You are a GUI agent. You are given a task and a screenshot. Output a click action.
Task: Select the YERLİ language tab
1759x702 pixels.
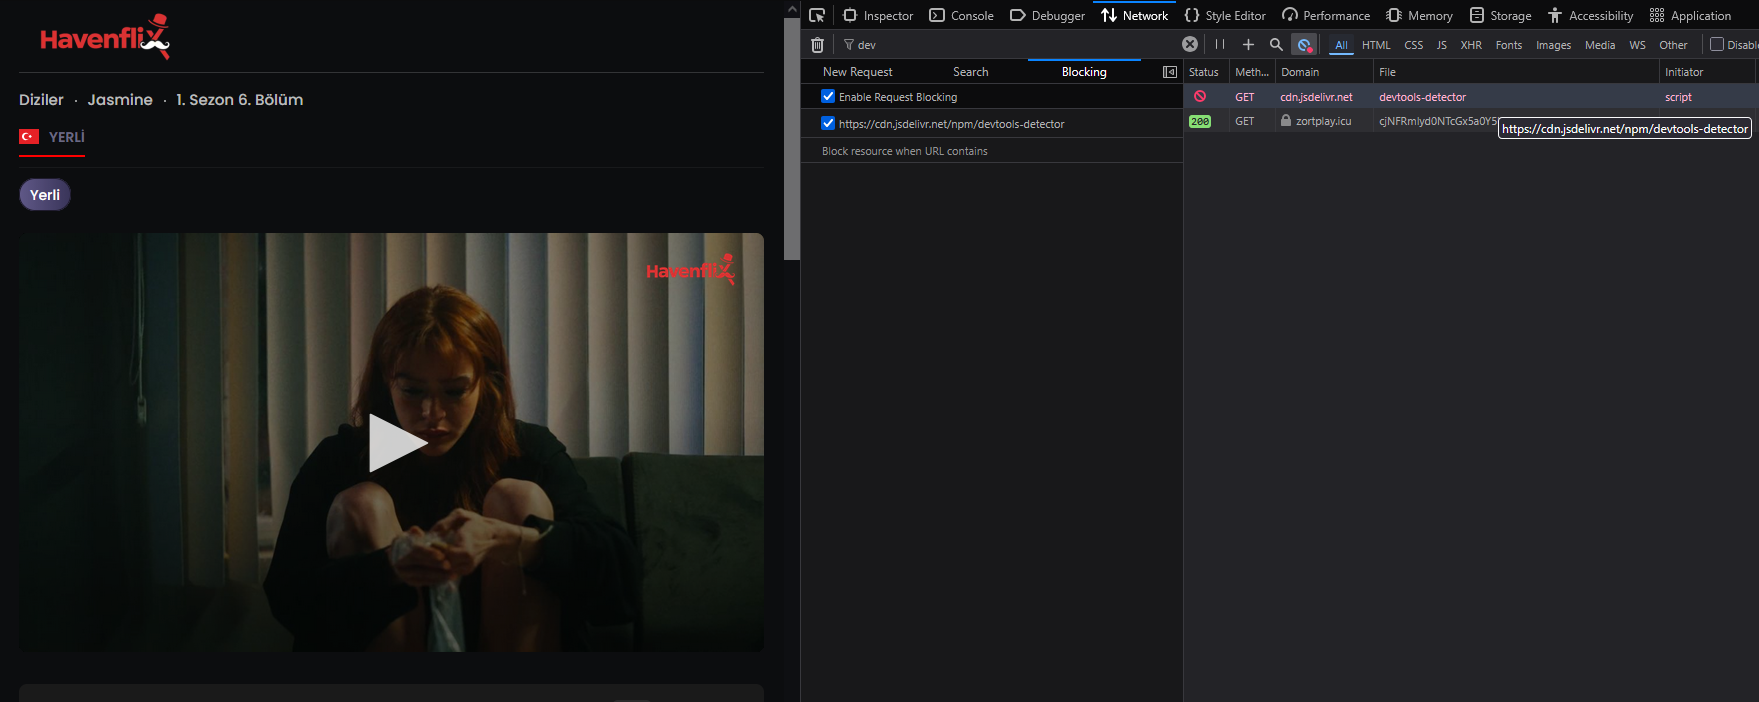pos(52,137)
